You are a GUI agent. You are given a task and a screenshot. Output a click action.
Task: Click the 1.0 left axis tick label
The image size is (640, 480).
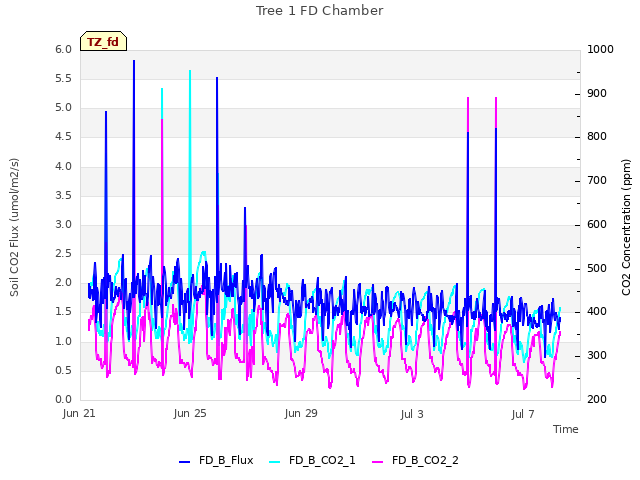63,341
